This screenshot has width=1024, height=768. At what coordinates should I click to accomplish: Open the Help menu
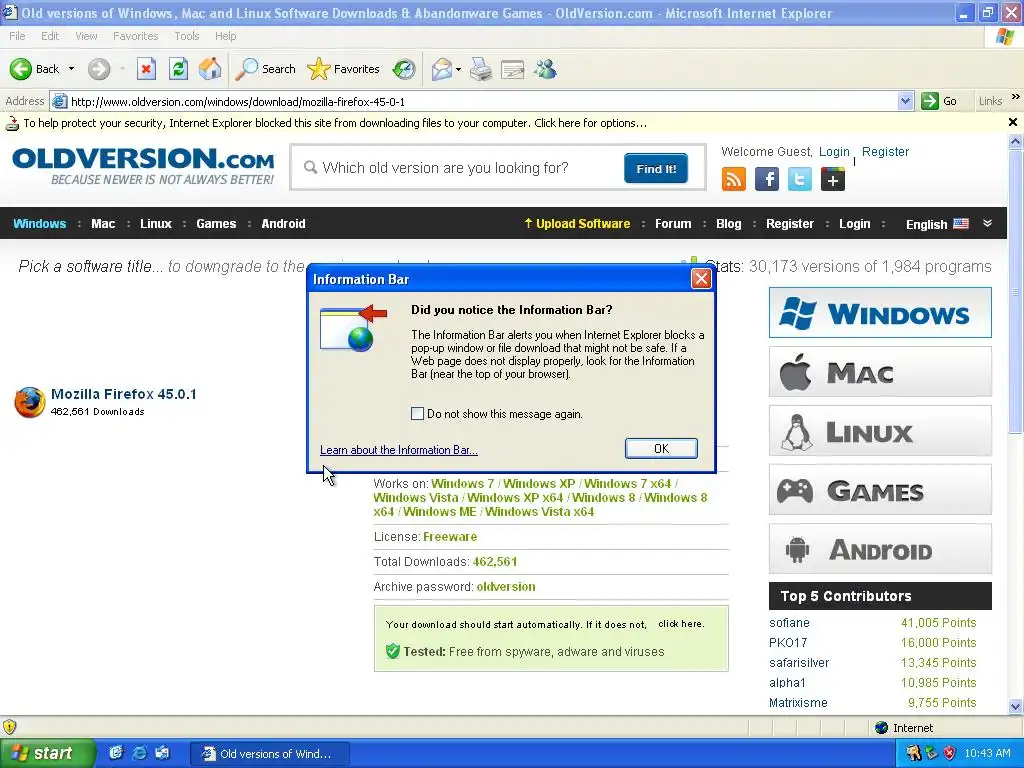(225, 36)
